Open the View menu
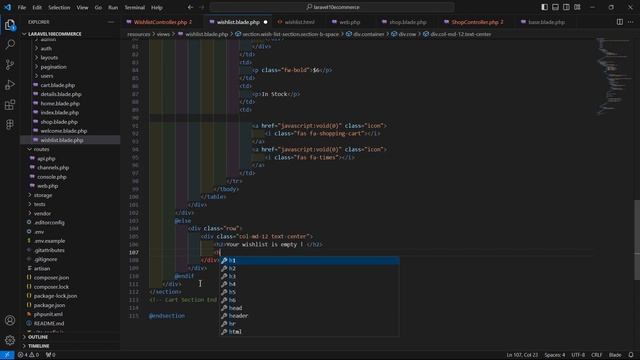 [82, 7]
